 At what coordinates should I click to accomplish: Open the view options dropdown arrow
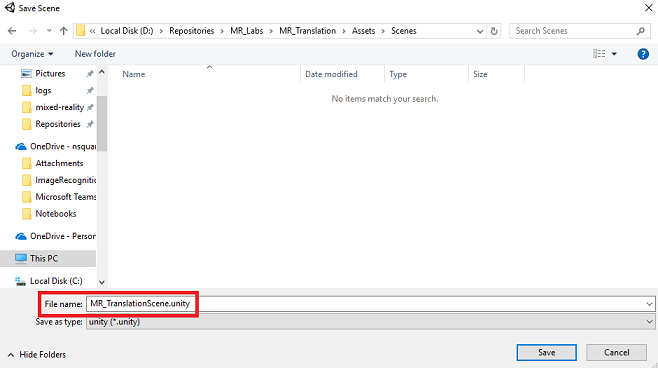[614, 54]
